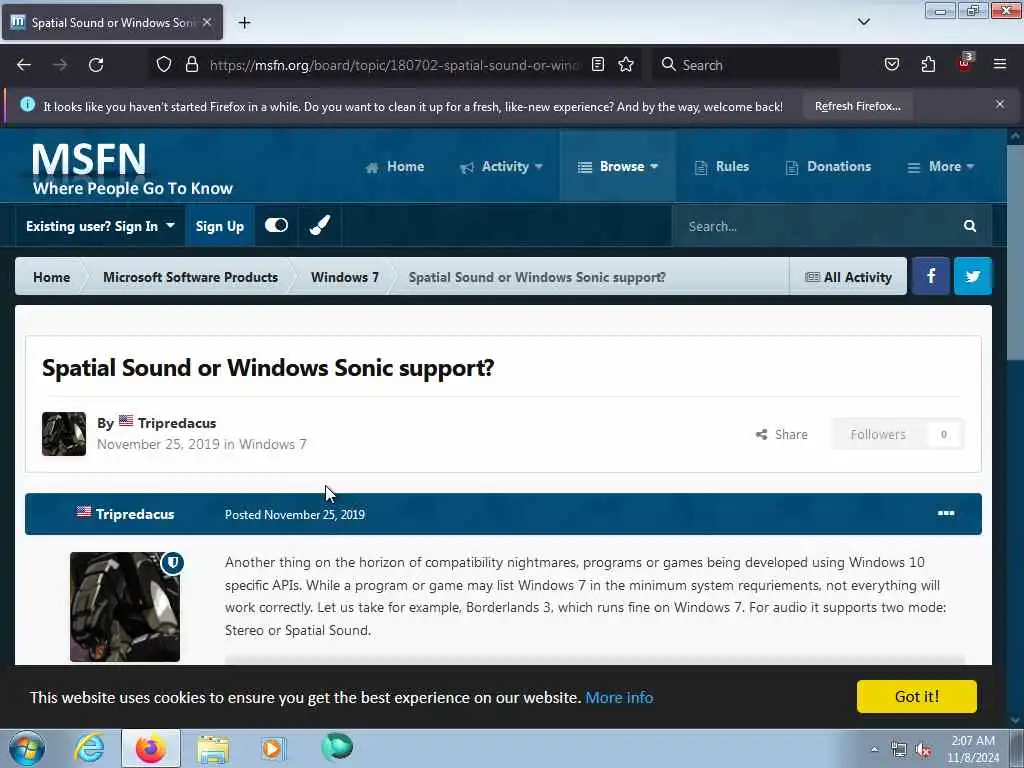This screenshot has height=768, width=1024.
Task: Open the uBlock extension icon with badge
Action: [965, 63]
